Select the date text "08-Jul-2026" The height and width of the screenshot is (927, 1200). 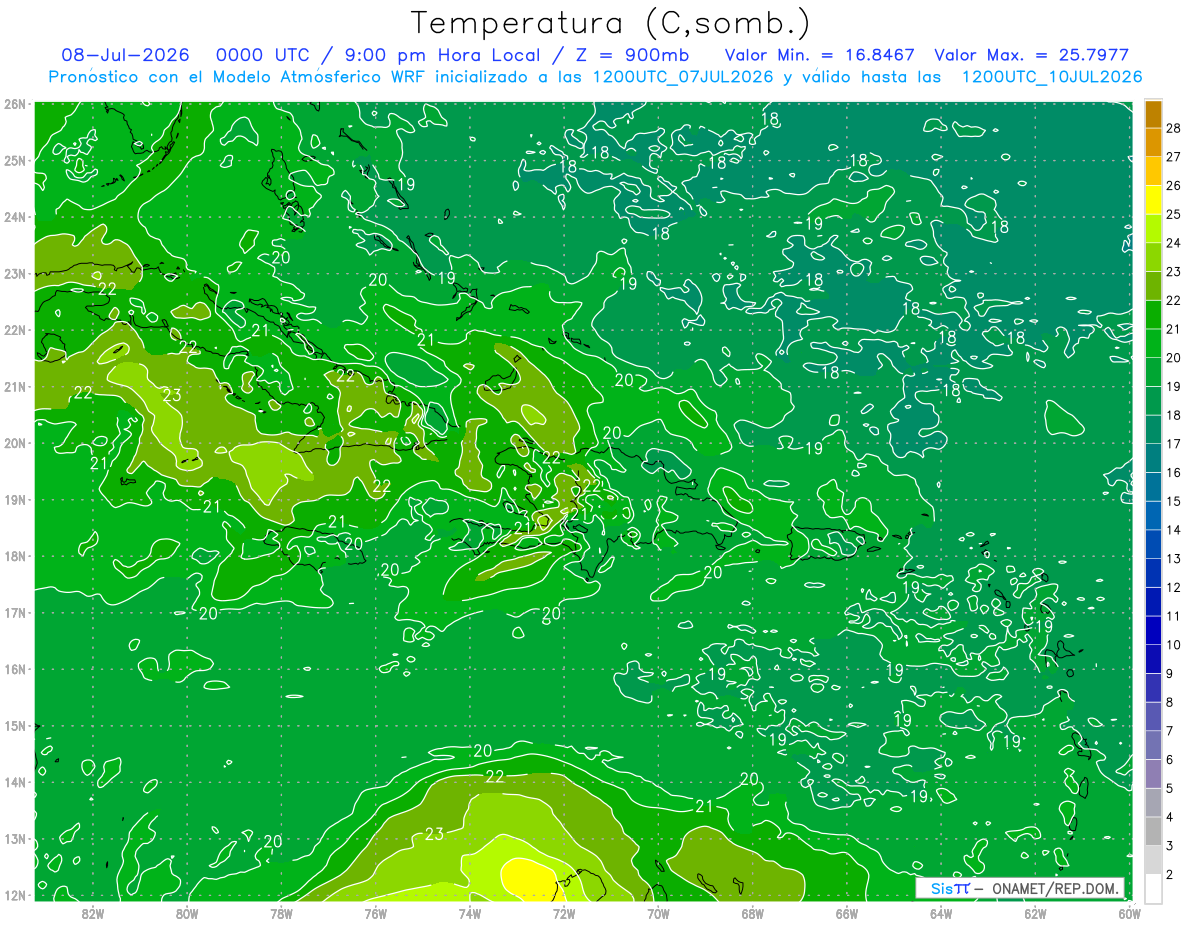tap(126, 55)
